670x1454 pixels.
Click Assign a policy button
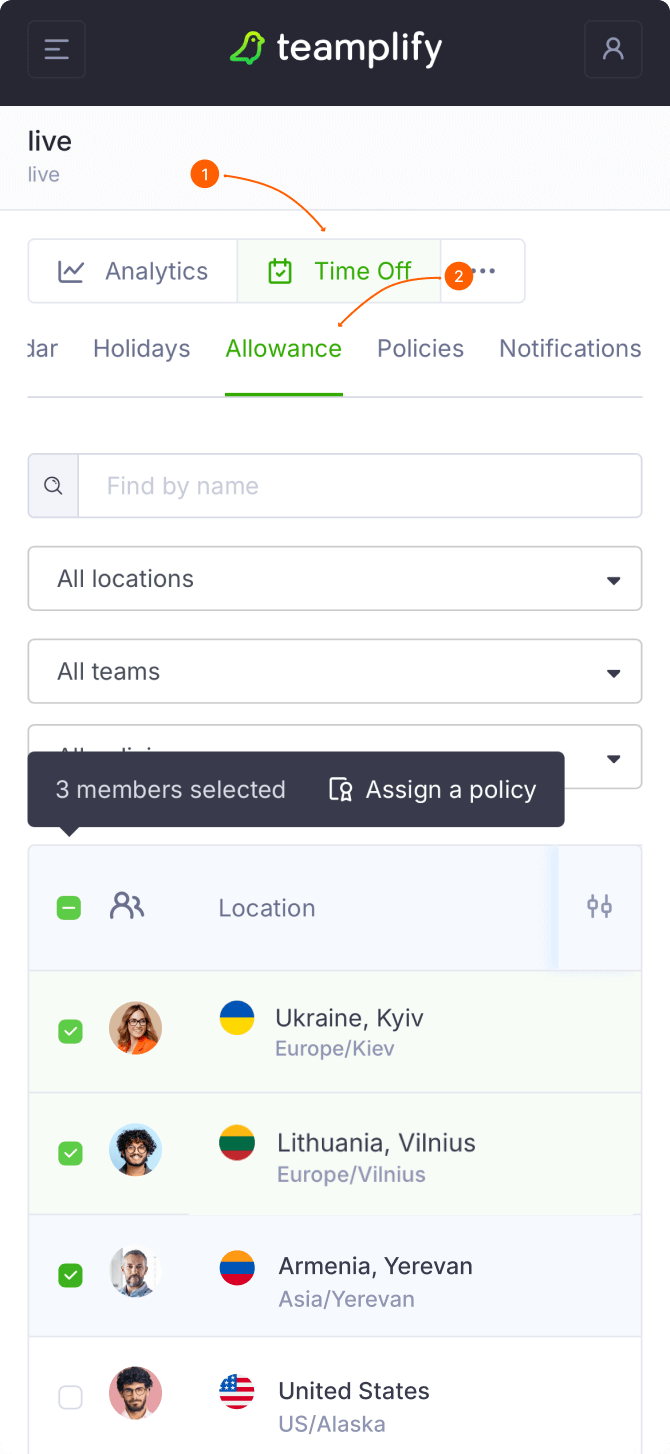click(x=433, y=790)
